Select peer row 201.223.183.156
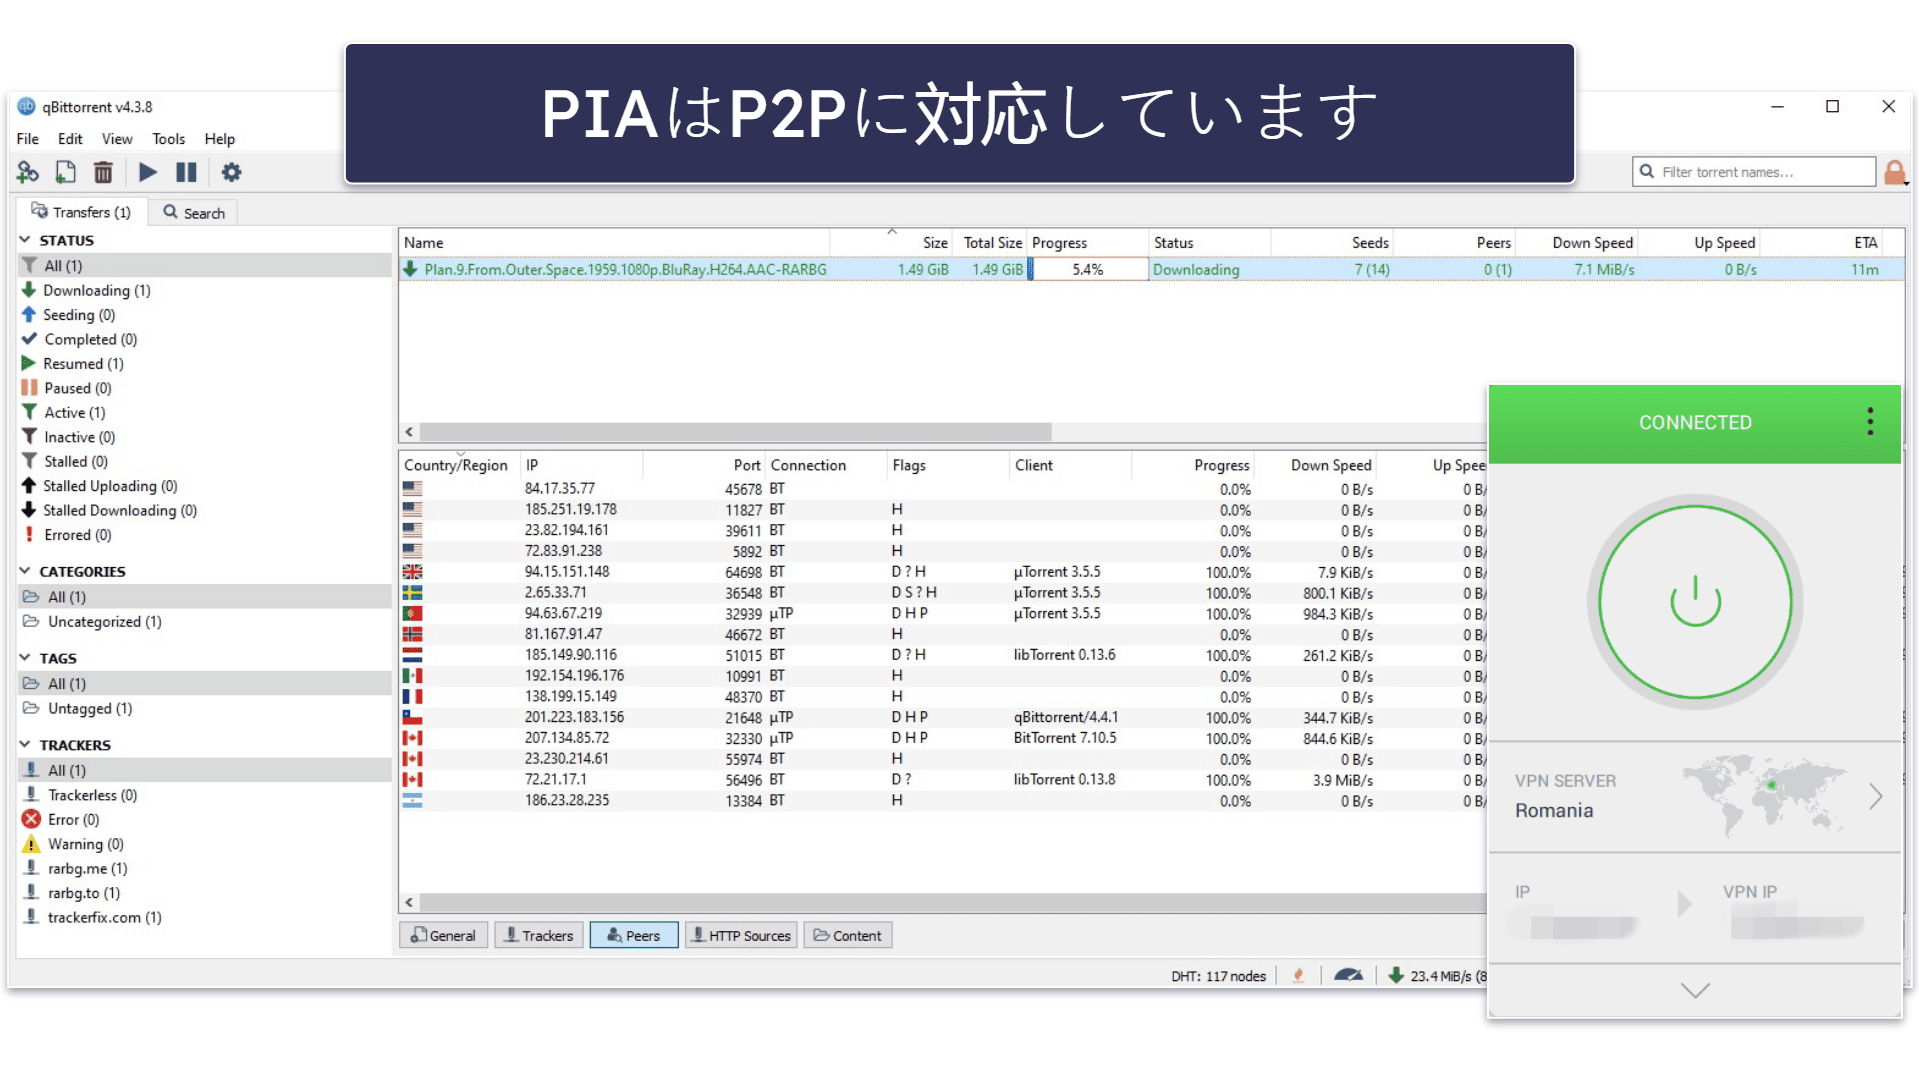 tap(943, 717)
